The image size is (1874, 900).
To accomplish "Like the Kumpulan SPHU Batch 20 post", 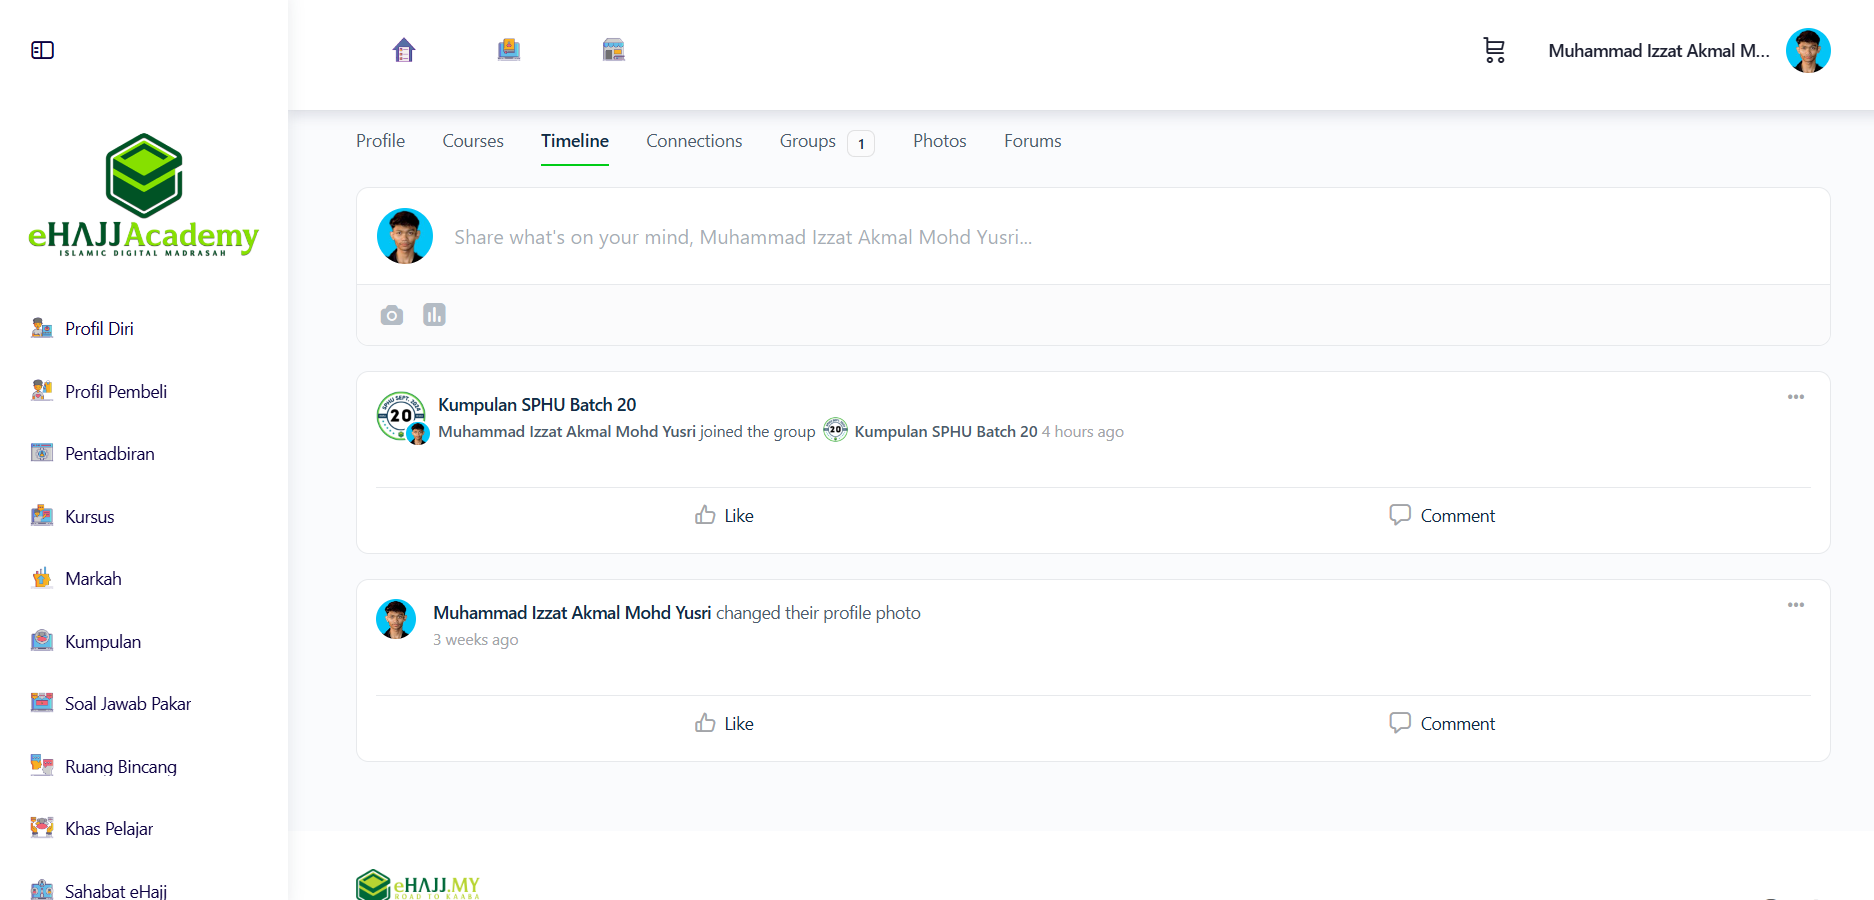I will coord(724,516).
